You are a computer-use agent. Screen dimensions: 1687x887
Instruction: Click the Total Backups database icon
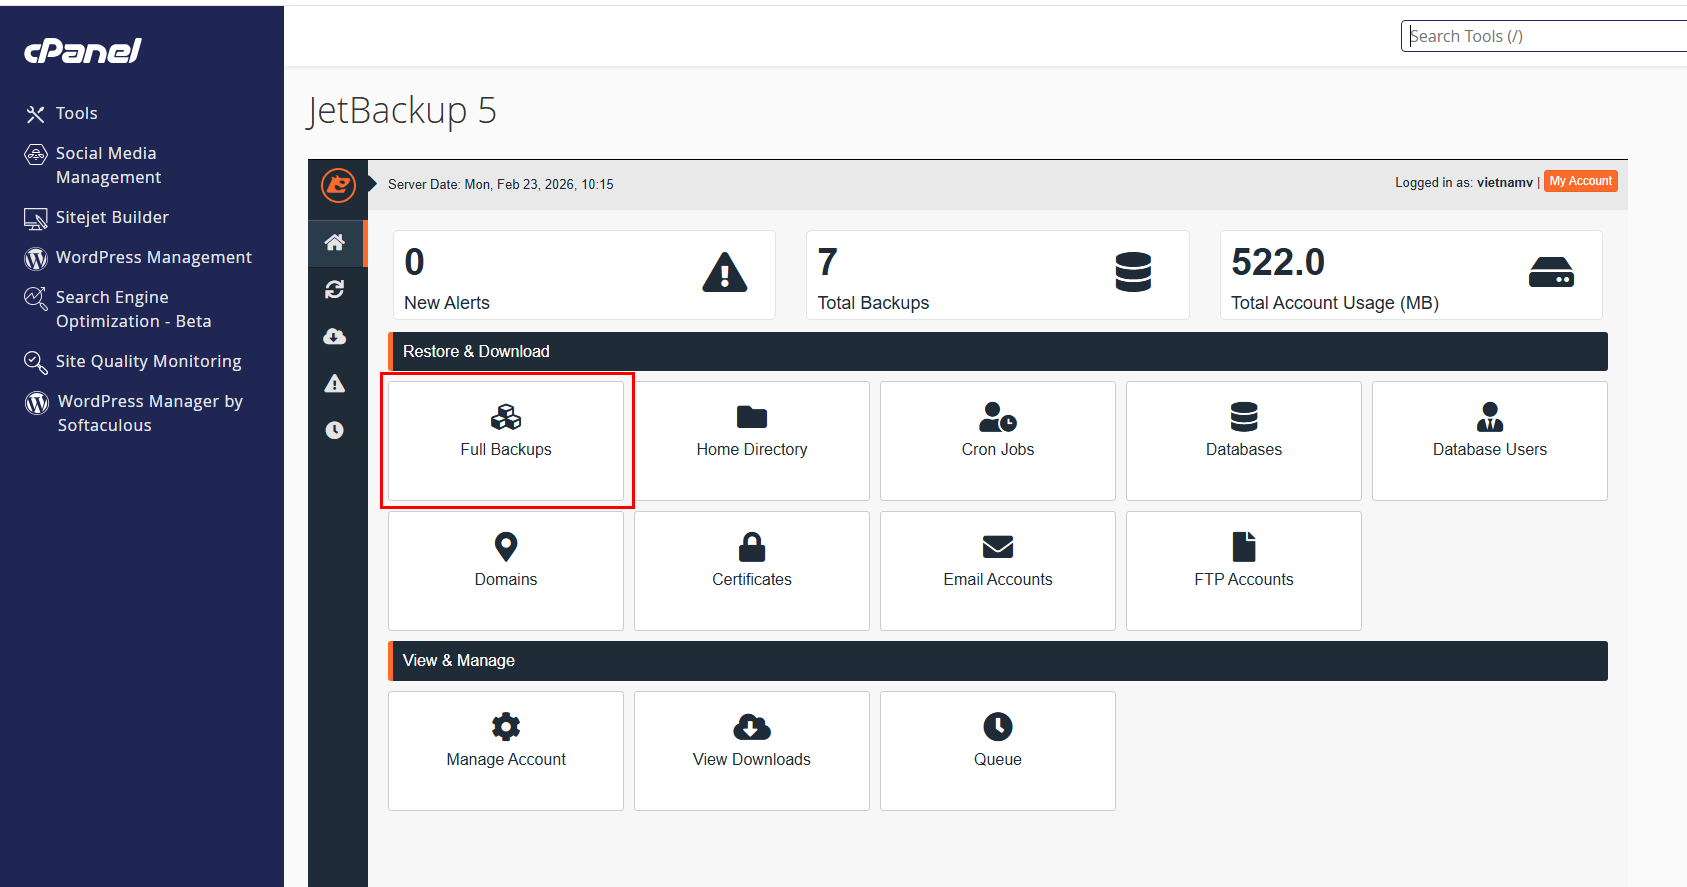(1133, 272)
